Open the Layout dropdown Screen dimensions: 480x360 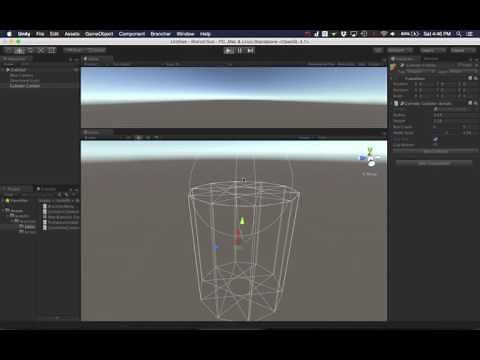[x=463, y=50]
